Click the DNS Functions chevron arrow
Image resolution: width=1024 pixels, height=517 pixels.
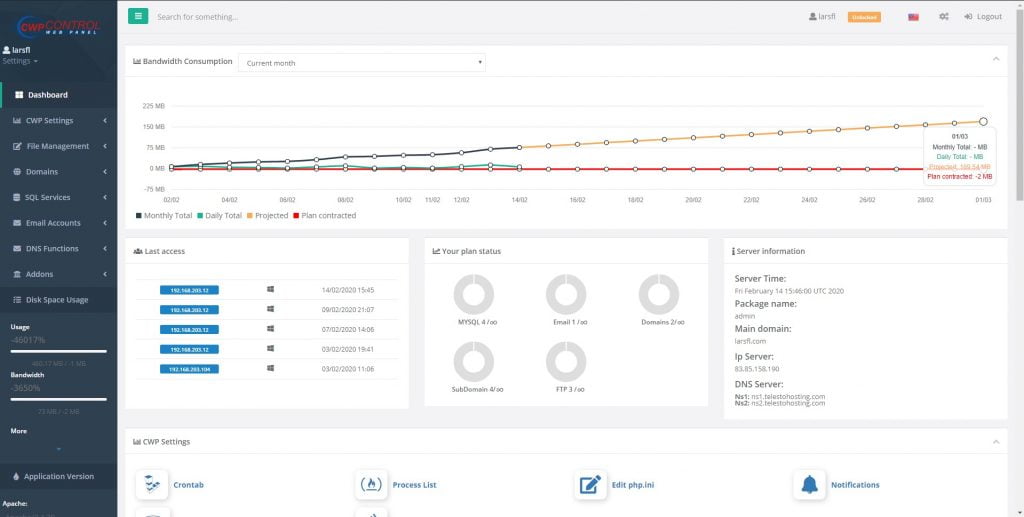(x=104, y=249)
